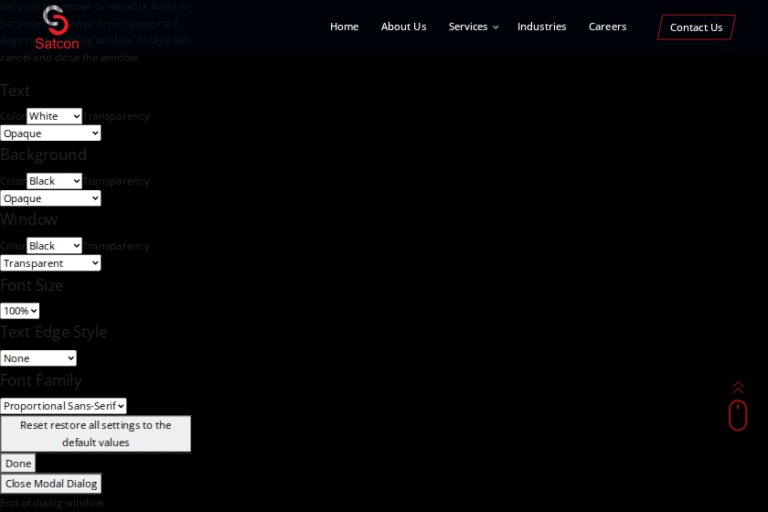768x512 pixels.
Task: Open the Window Color dropdown
Action: click(x=54, y=246)
